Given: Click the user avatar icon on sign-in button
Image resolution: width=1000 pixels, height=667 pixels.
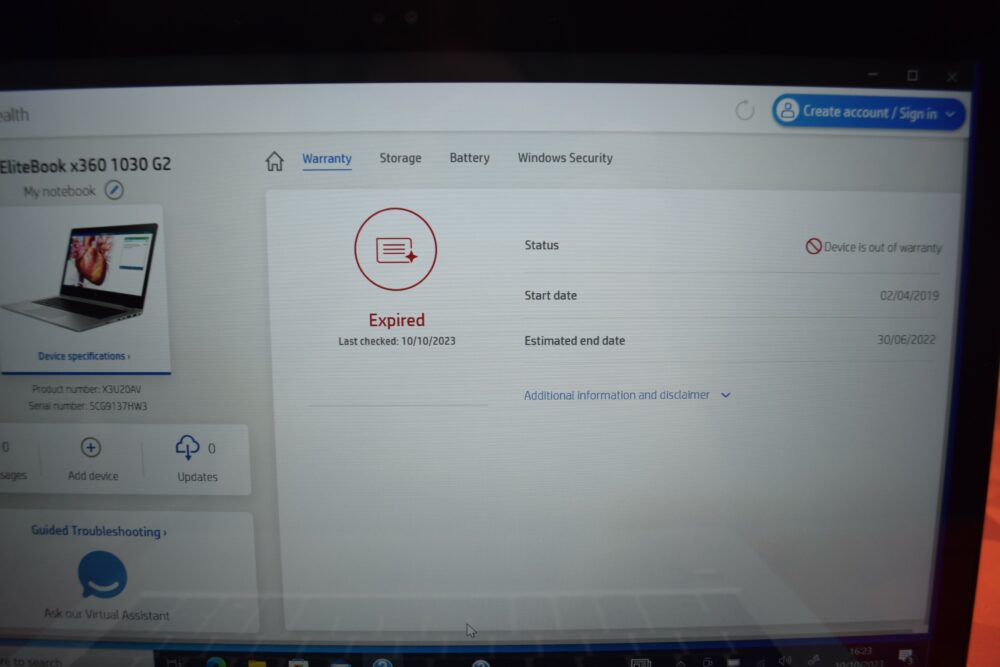Looking at the screenshot, I should (788, 110).
